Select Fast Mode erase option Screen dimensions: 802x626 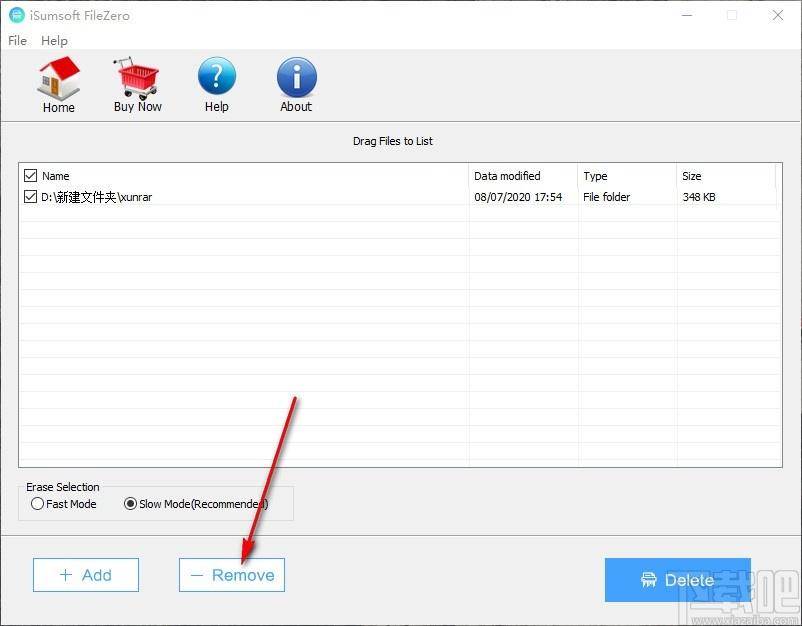(x=37, y=504)
